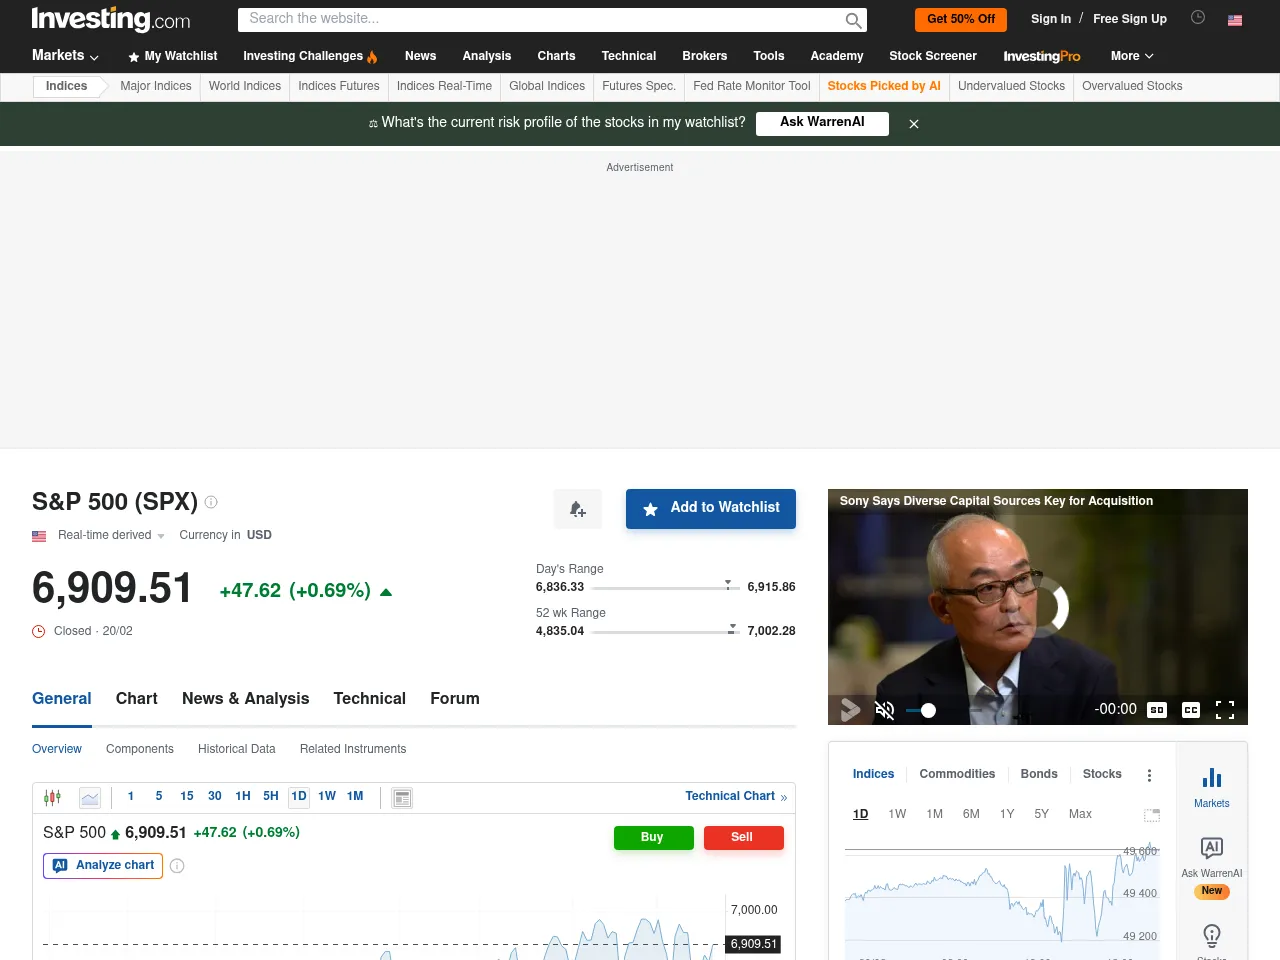Toggle closed captions on the video
Viewport: 1280px width, 960px height.
(1190, 709)
